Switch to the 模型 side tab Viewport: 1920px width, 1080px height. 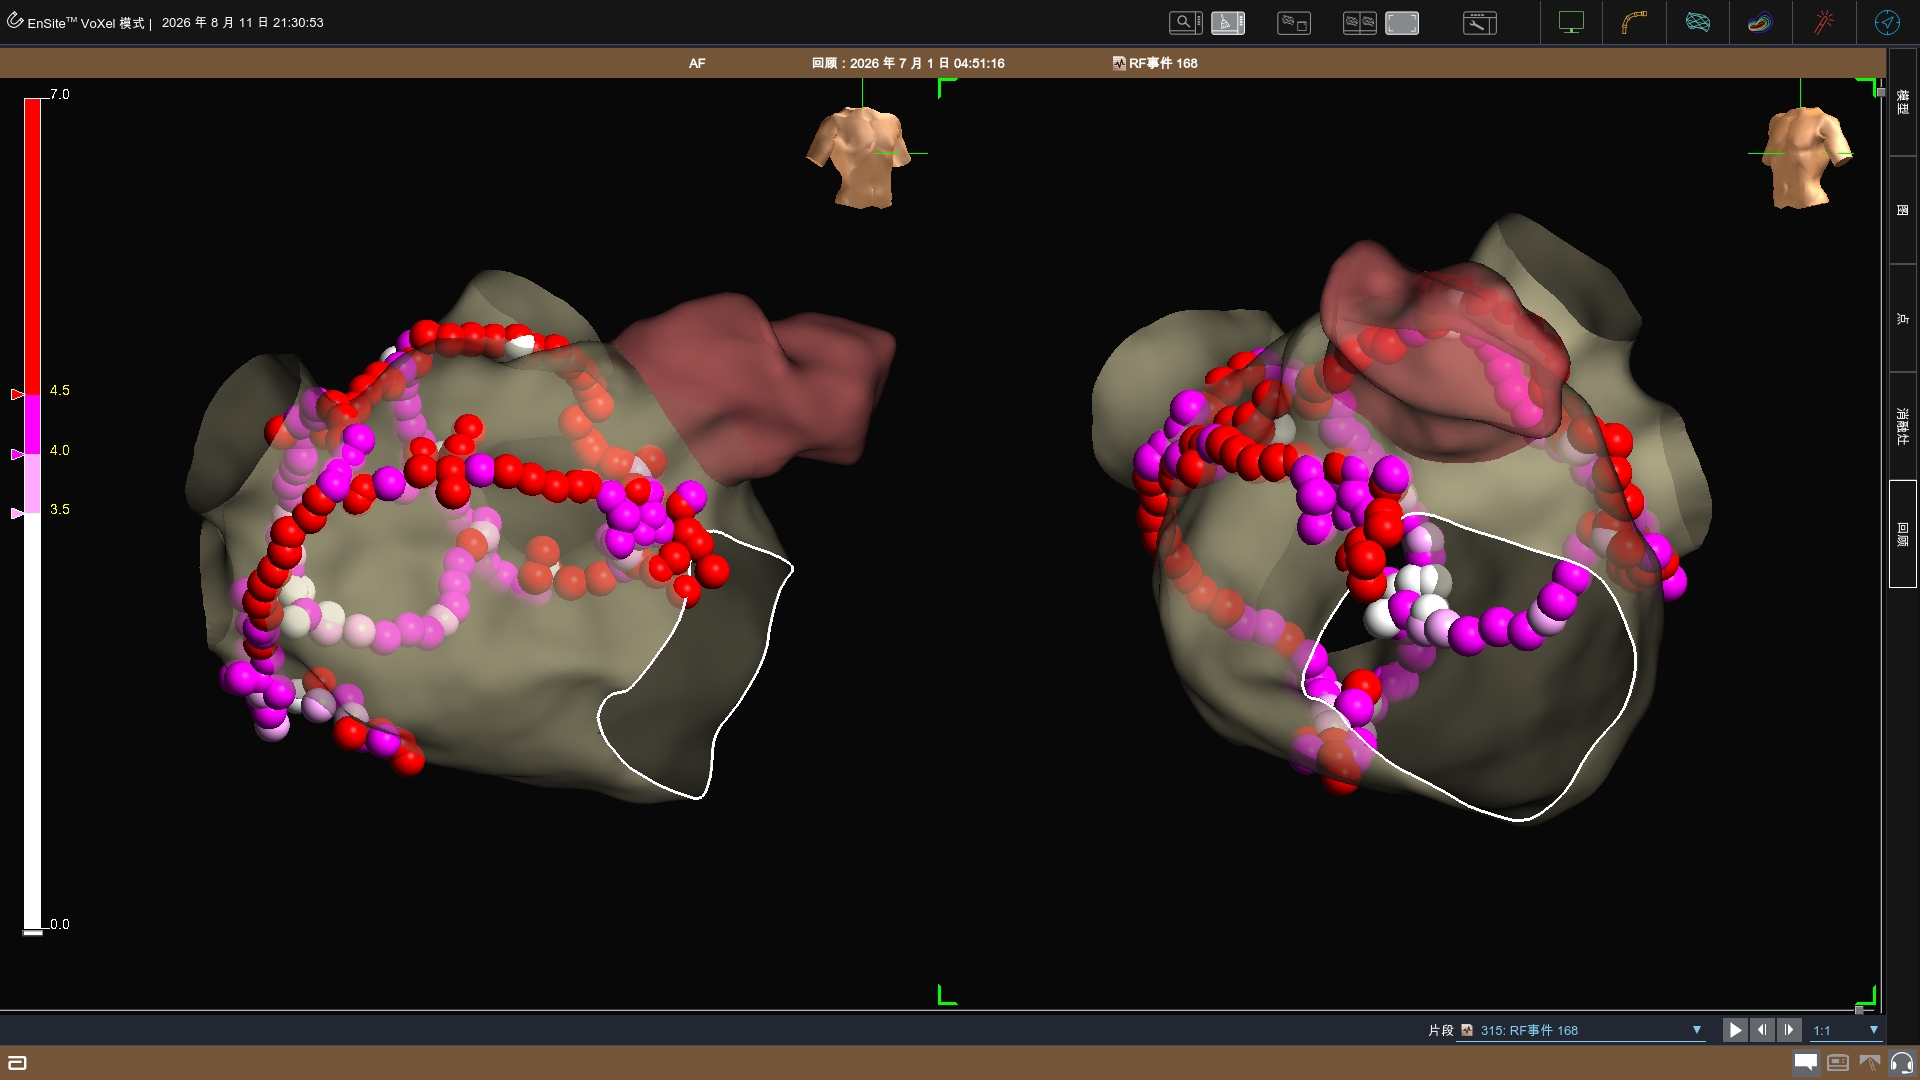tap(1902, 102)
